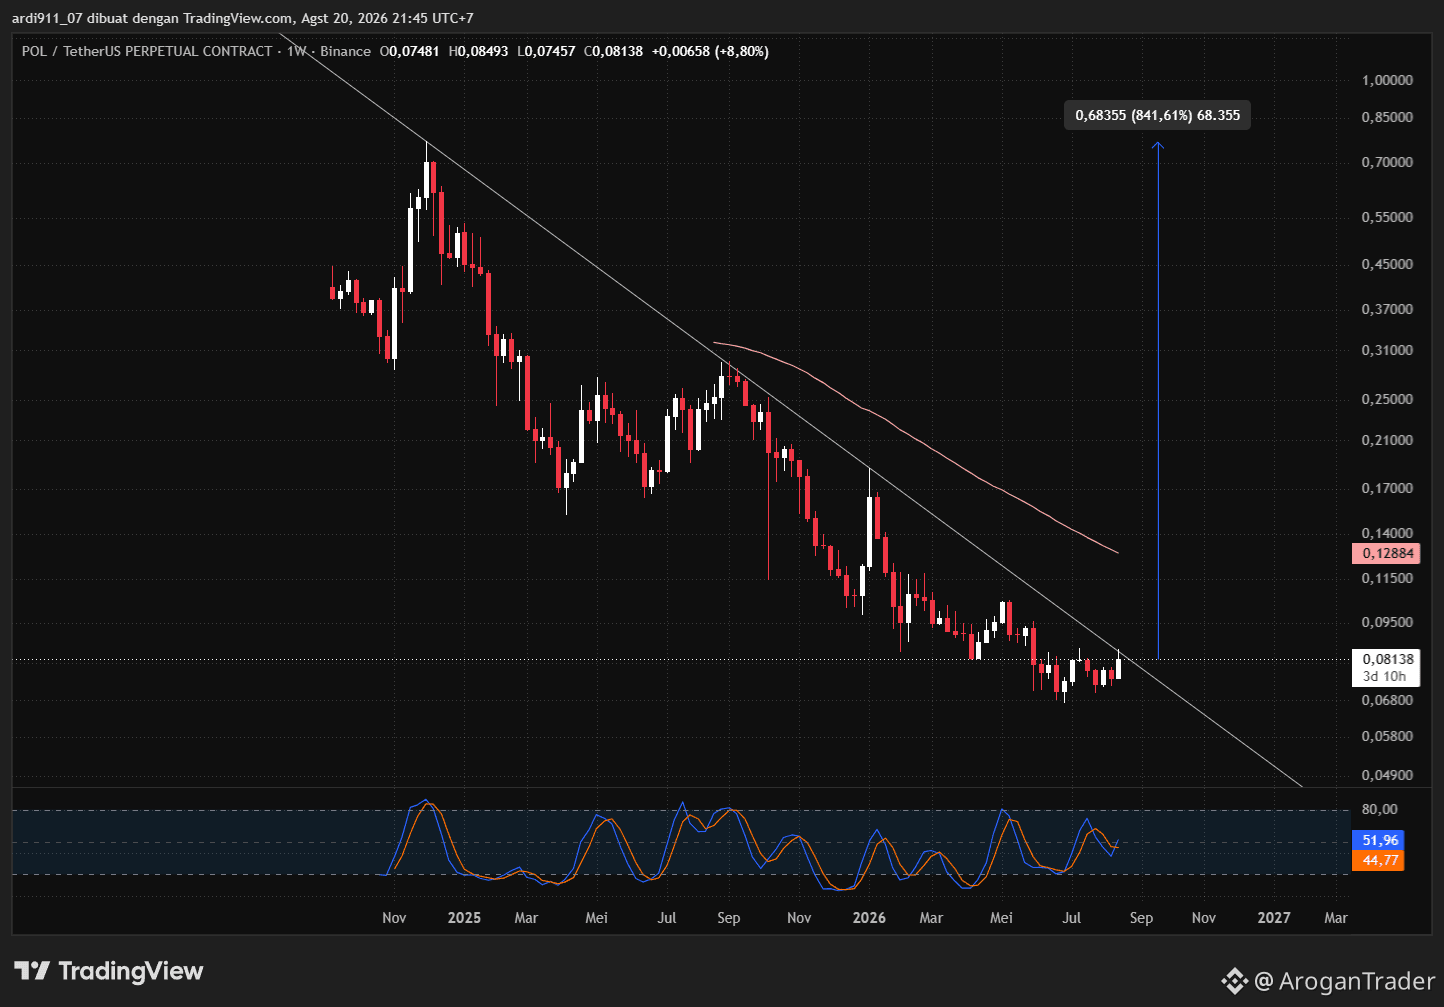1444x1007 pixels.
Task: Click the "0,05800" price axis label
Action: click(x=1387, y=737)
